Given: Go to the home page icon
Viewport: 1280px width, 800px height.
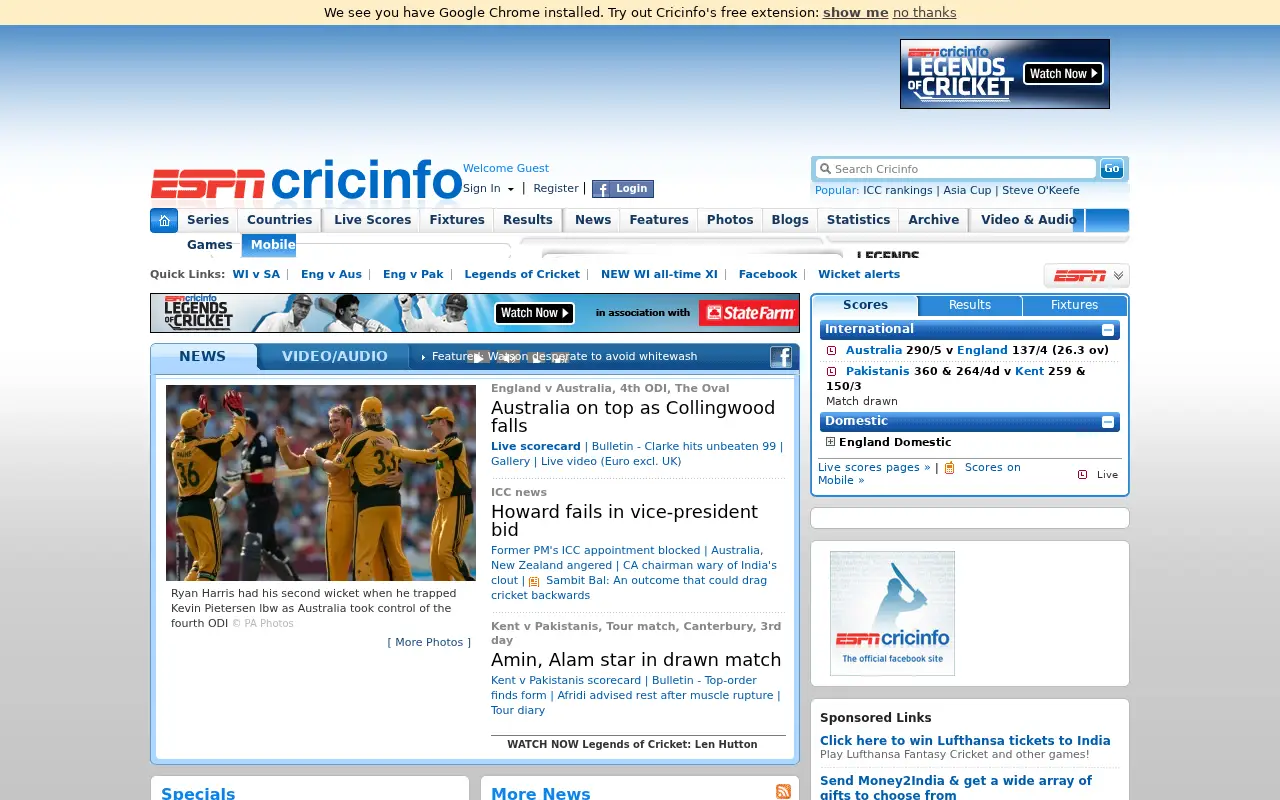Looking at the screenshot, I should tap(164, 220).
